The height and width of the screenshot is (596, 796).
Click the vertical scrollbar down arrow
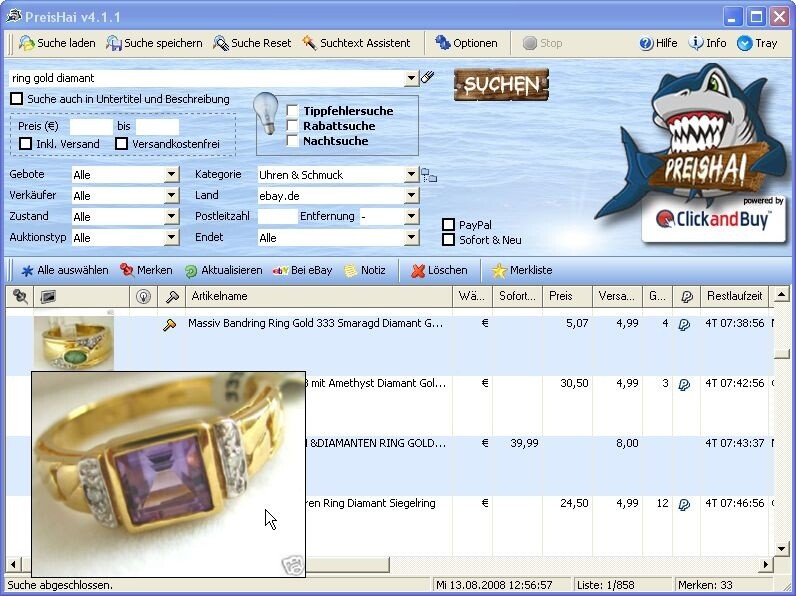(782, 548)
